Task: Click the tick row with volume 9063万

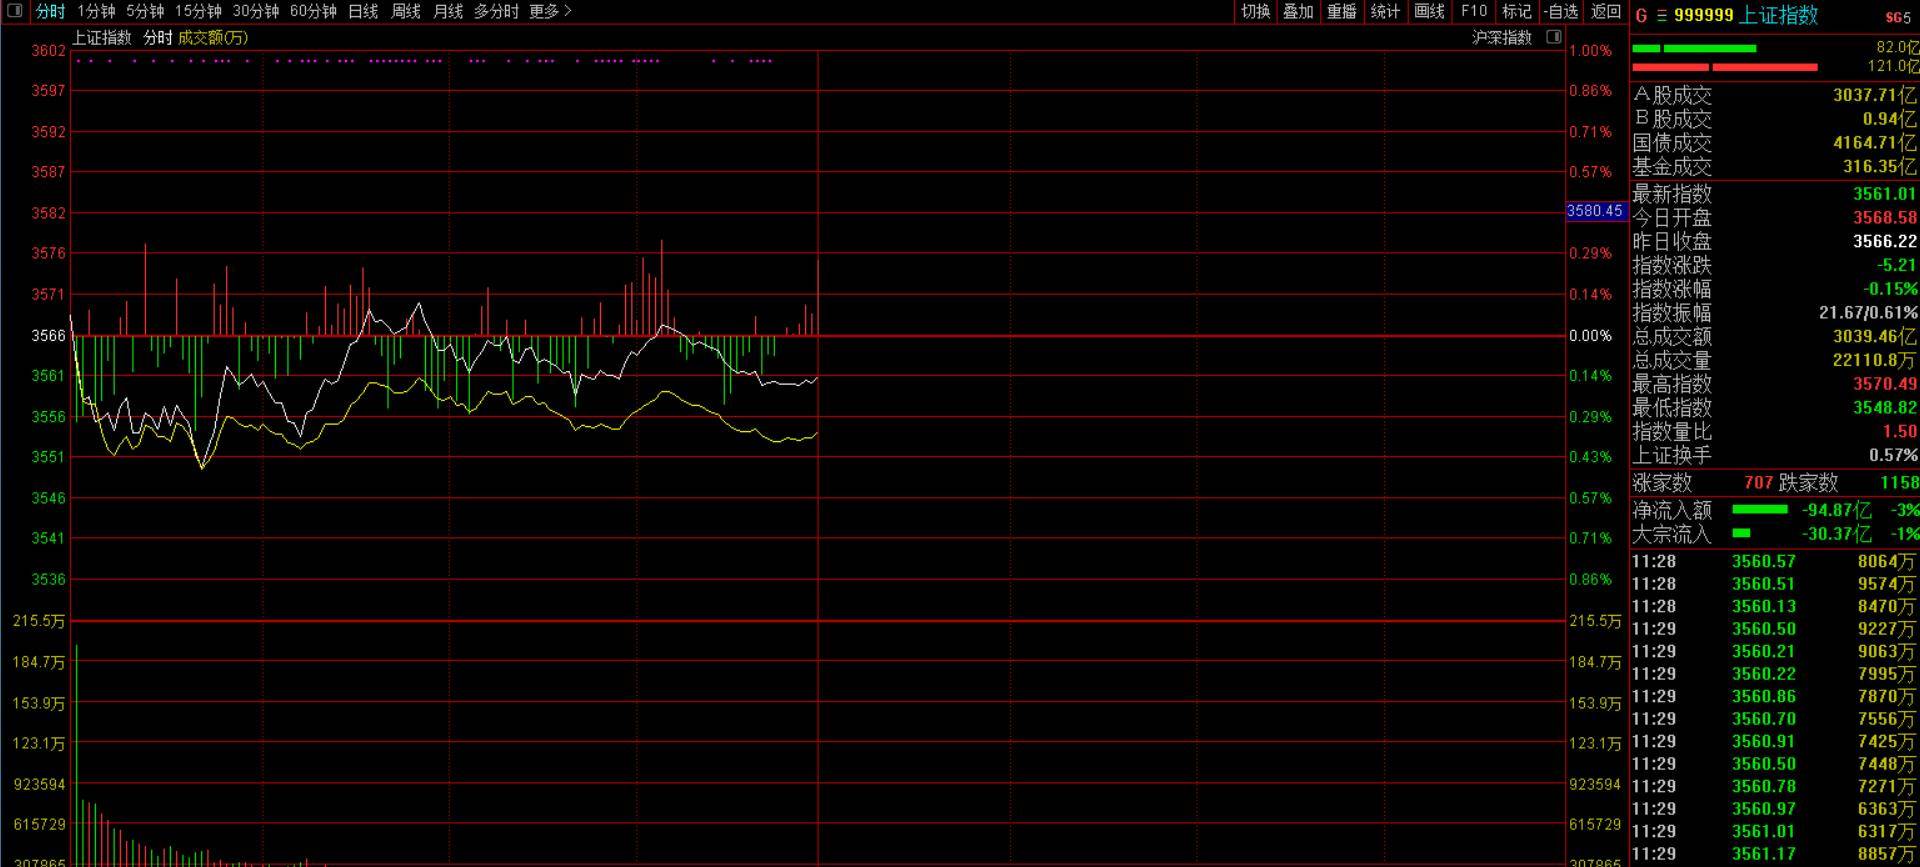Action: (x=1774, y=652)
